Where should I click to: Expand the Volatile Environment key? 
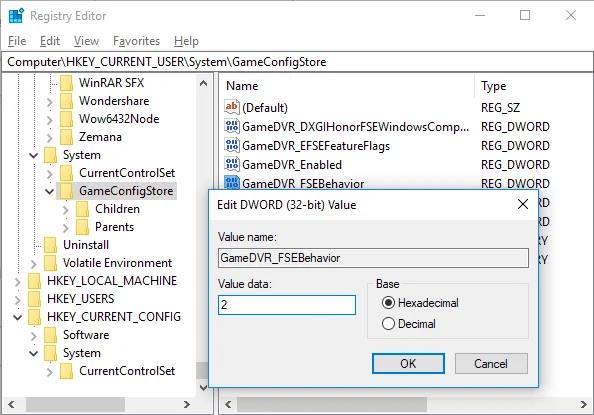[x=34, y=263]
